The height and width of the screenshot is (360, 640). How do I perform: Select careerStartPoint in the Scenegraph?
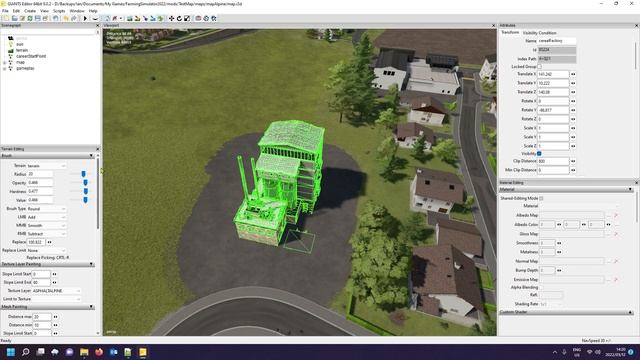pos(31,56)
